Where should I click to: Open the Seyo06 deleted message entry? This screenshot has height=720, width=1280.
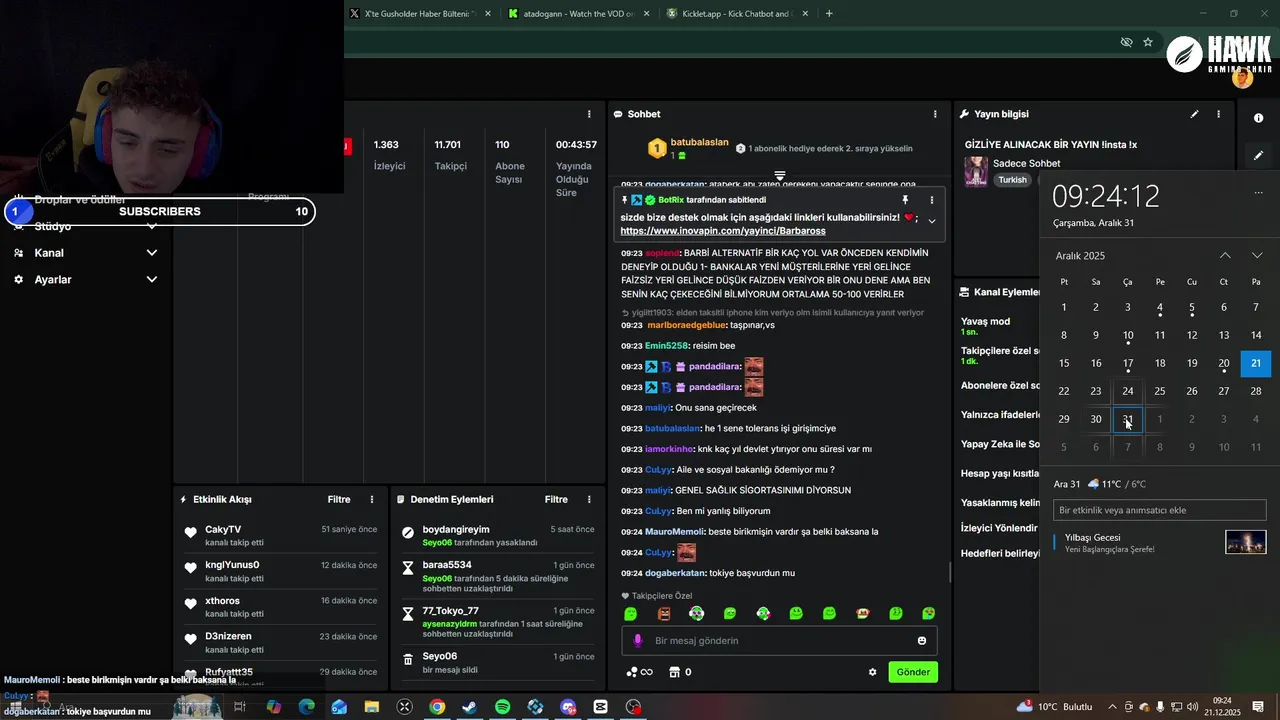tap(497, 663)
